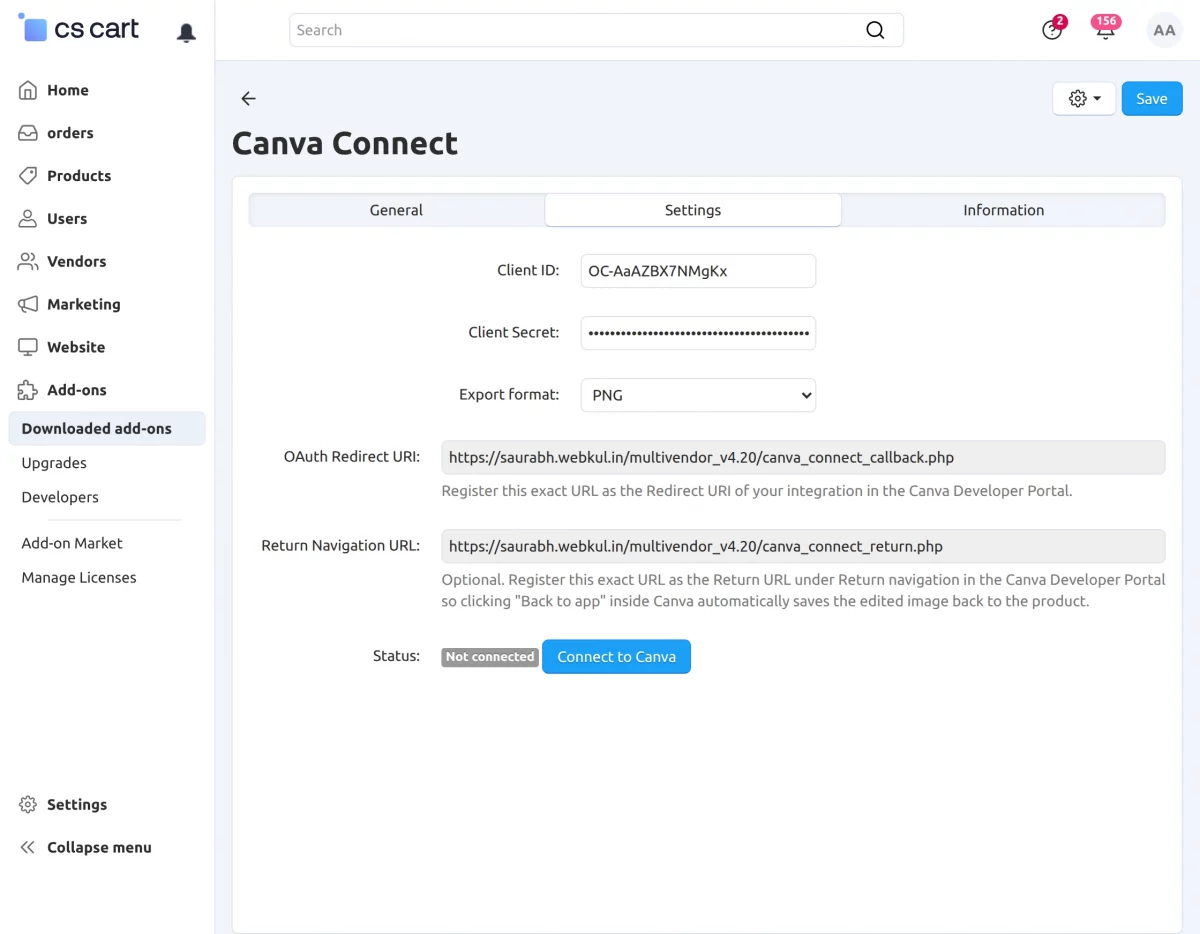Open the Vendors menu label
The image size is (1200, 934).
point(76,261)
